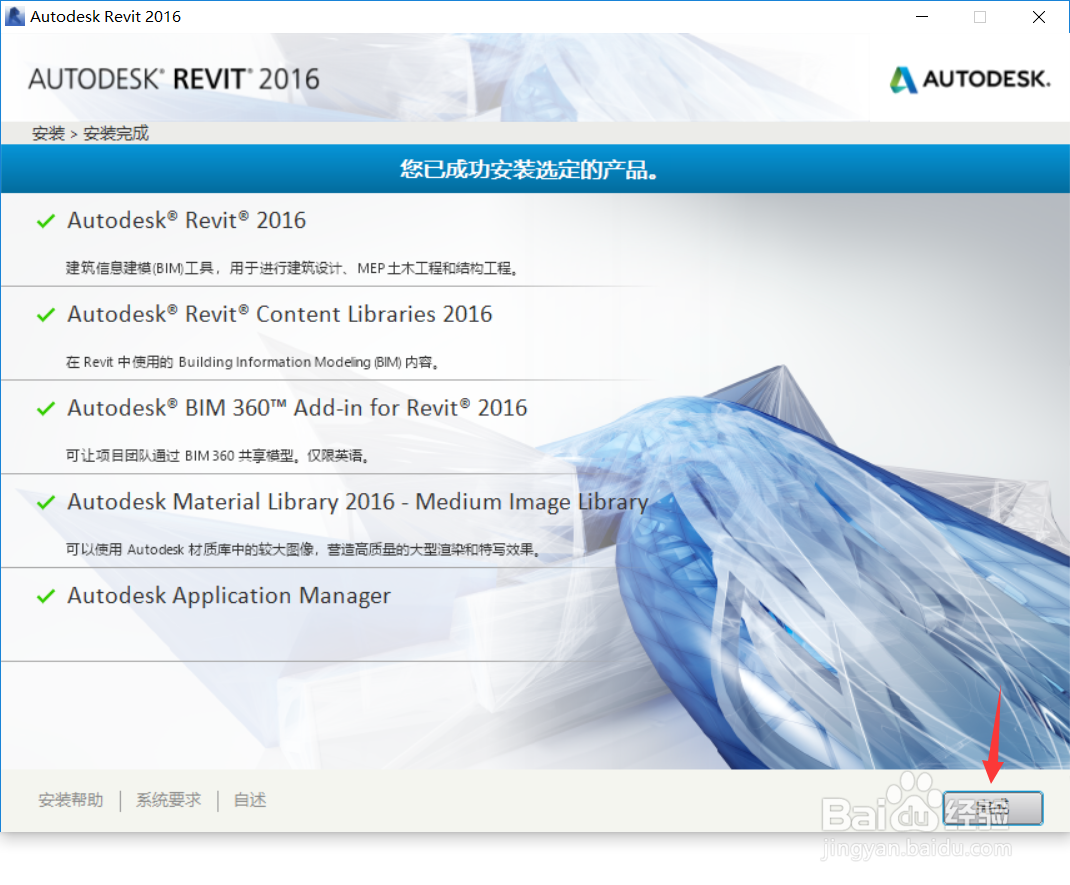The width and height of the screenshot is (1070, 885).
Task: Click the green checkmark beside Revit Content Libraries 2016
Action: [x=46, y=315]
